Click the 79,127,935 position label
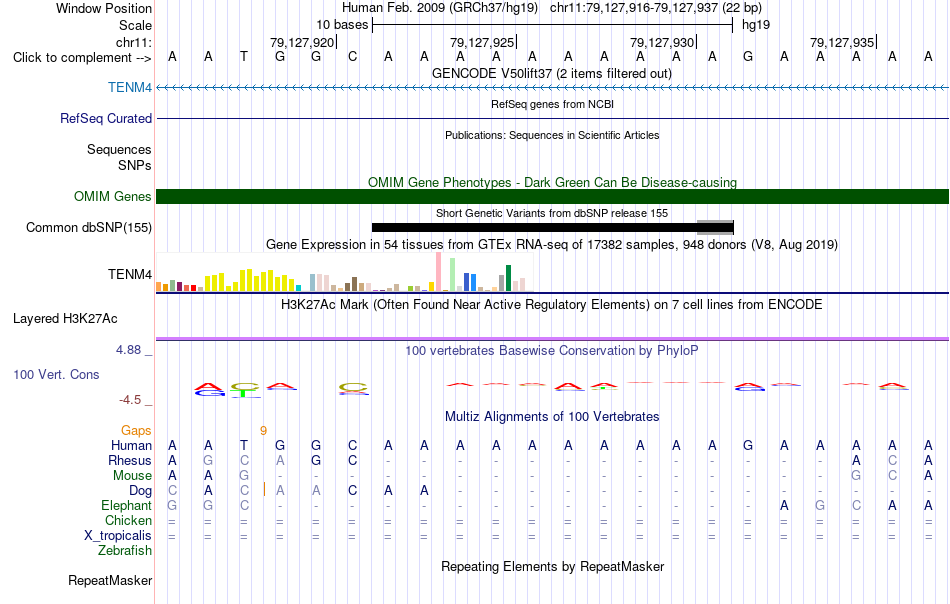 842,42
